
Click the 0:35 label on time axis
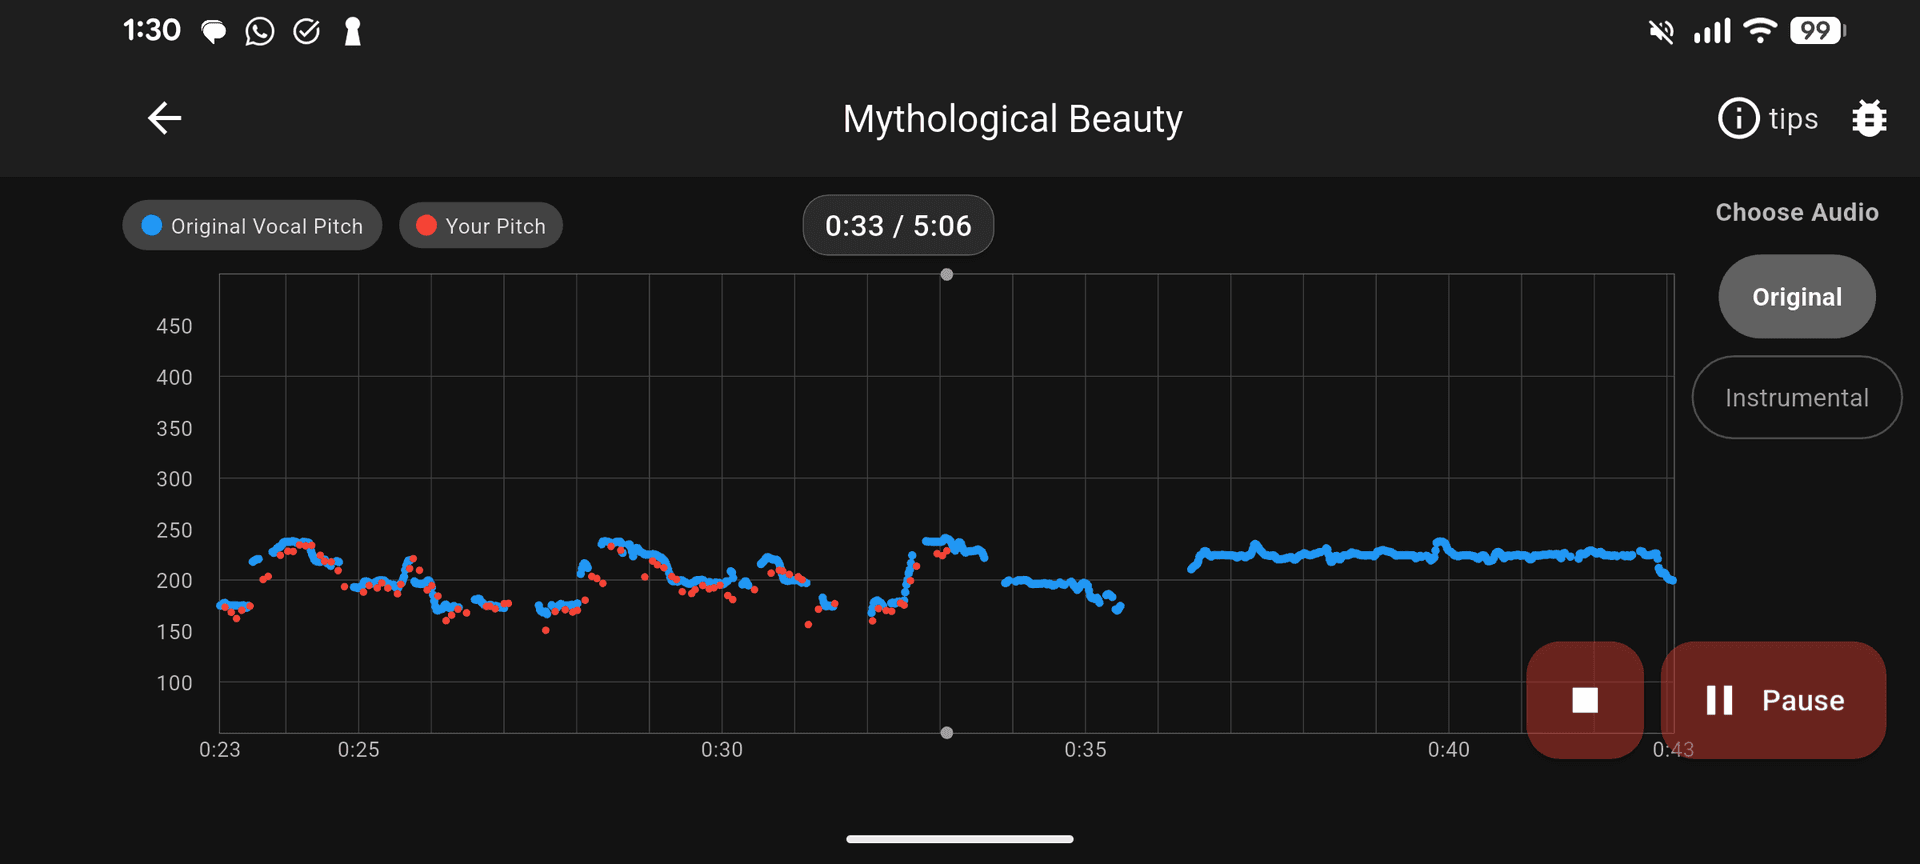[x=1085, y=750]
